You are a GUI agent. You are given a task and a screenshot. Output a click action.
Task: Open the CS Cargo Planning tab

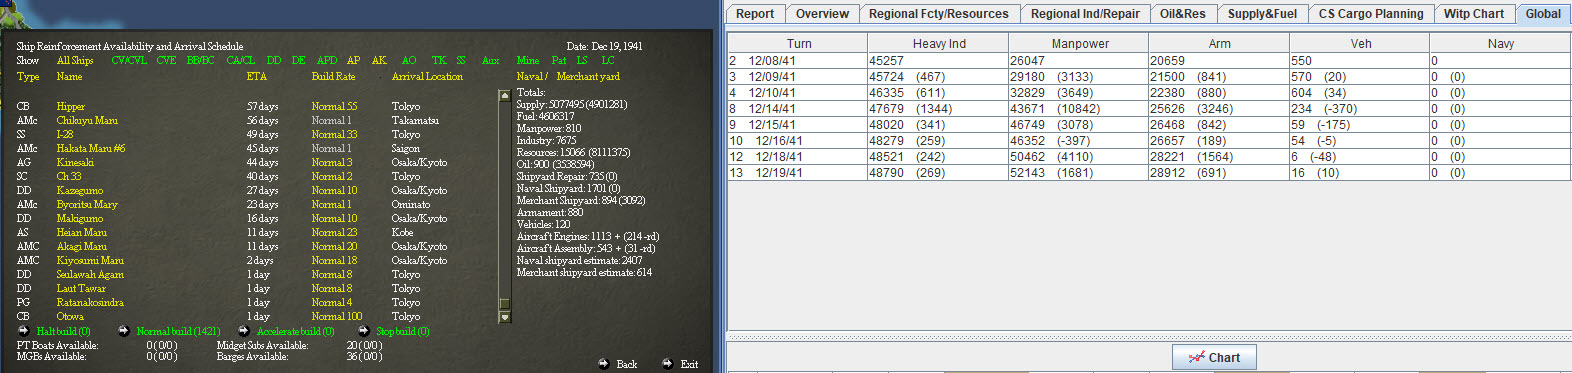pyautogui.click(x=1371, y=14)
